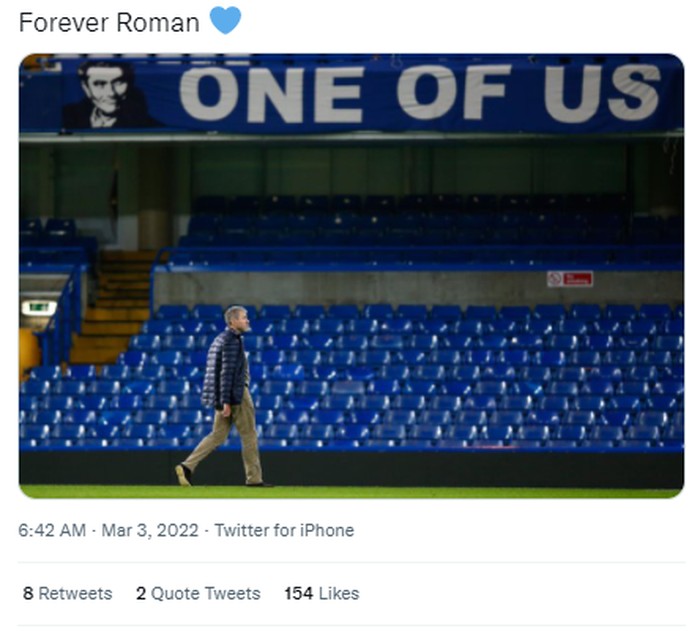Open the 6:42 AM timestamp link
The width and height of the screenshot is (700, 631).
tap(52, 530)
